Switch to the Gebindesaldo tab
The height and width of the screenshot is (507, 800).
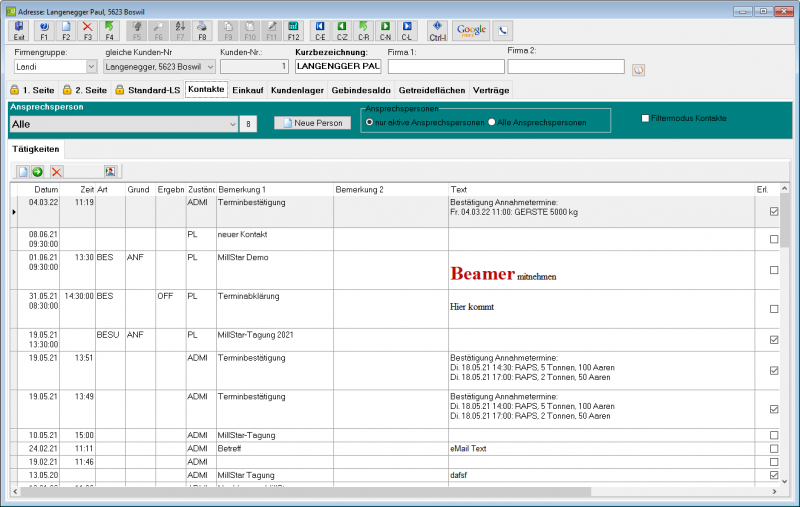[361, 90]
